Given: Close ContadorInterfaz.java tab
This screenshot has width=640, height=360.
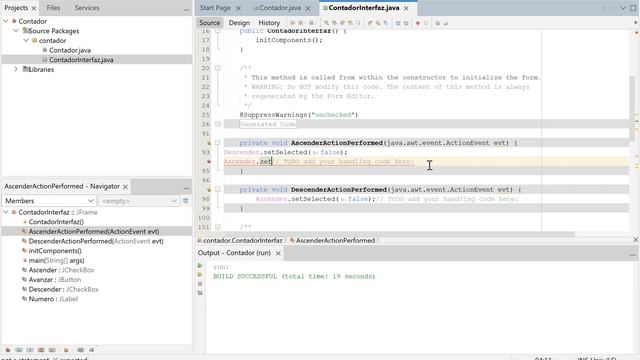Looking at the screenshot, I should coord(406,8).
